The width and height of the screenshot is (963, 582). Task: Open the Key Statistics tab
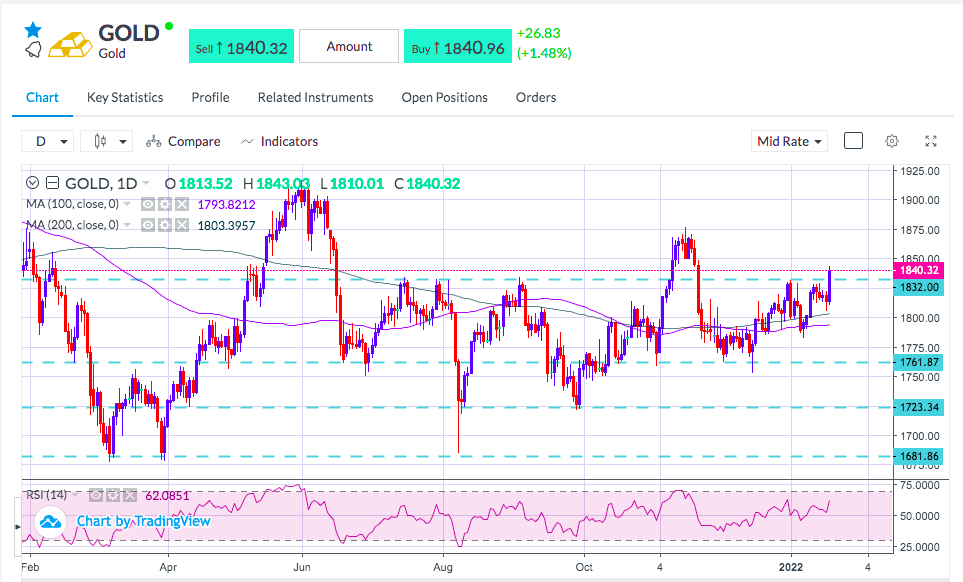point(125,98)
